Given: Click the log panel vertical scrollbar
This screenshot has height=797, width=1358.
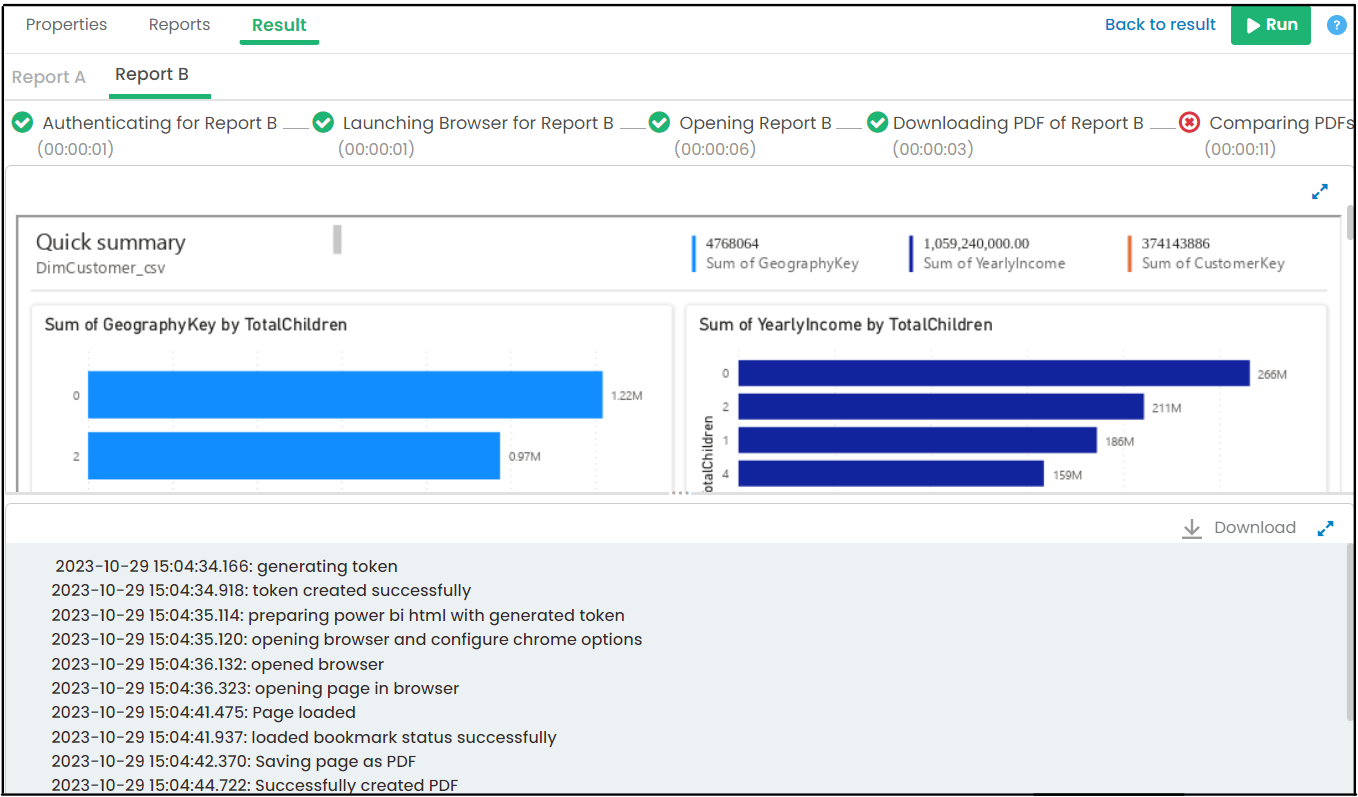Looking at the screenshot, I should (x=1351, y=632).
